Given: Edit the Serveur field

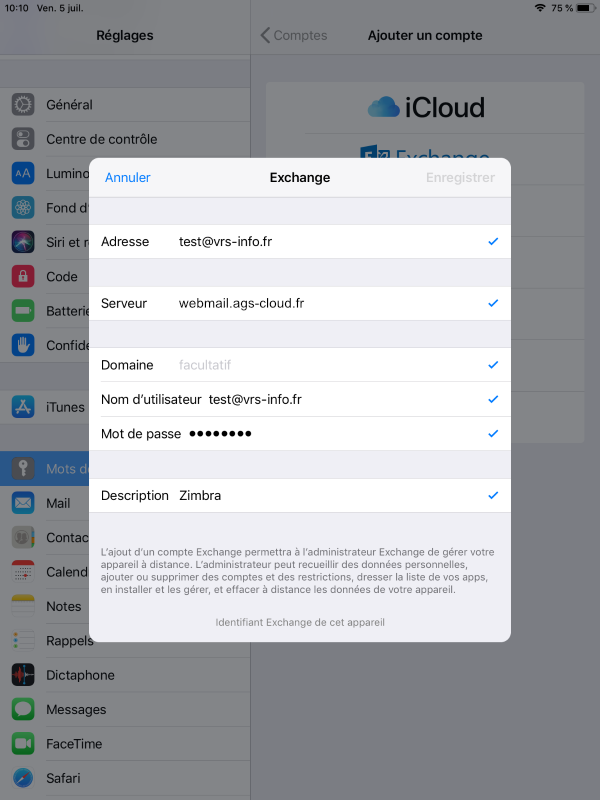Looking at the screenshot, I should tap(300, 303).
